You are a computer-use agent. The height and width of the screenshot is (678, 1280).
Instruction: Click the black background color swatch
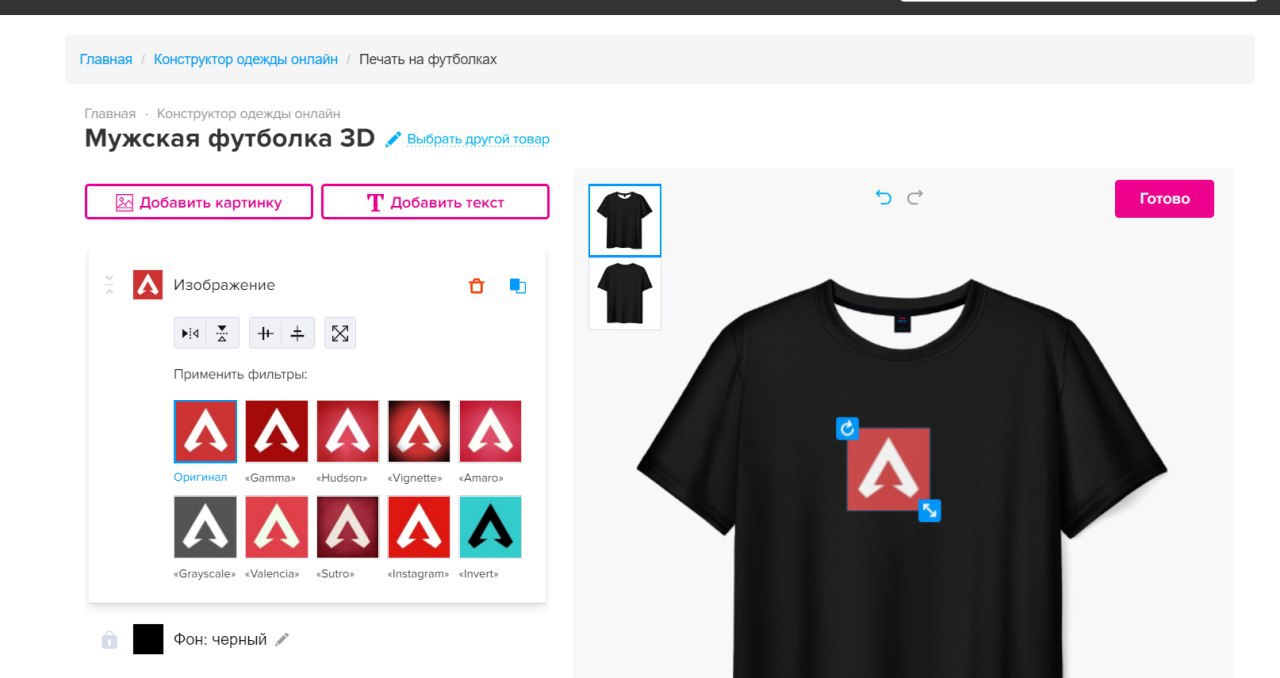pos(148,639)
